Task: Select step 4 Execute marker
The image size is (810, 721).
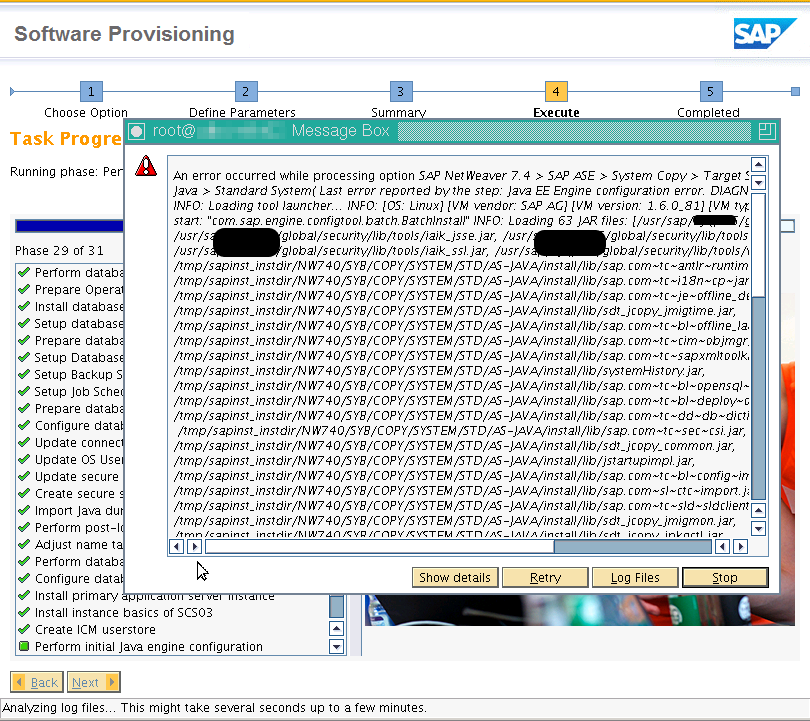Action: point(556,92)
